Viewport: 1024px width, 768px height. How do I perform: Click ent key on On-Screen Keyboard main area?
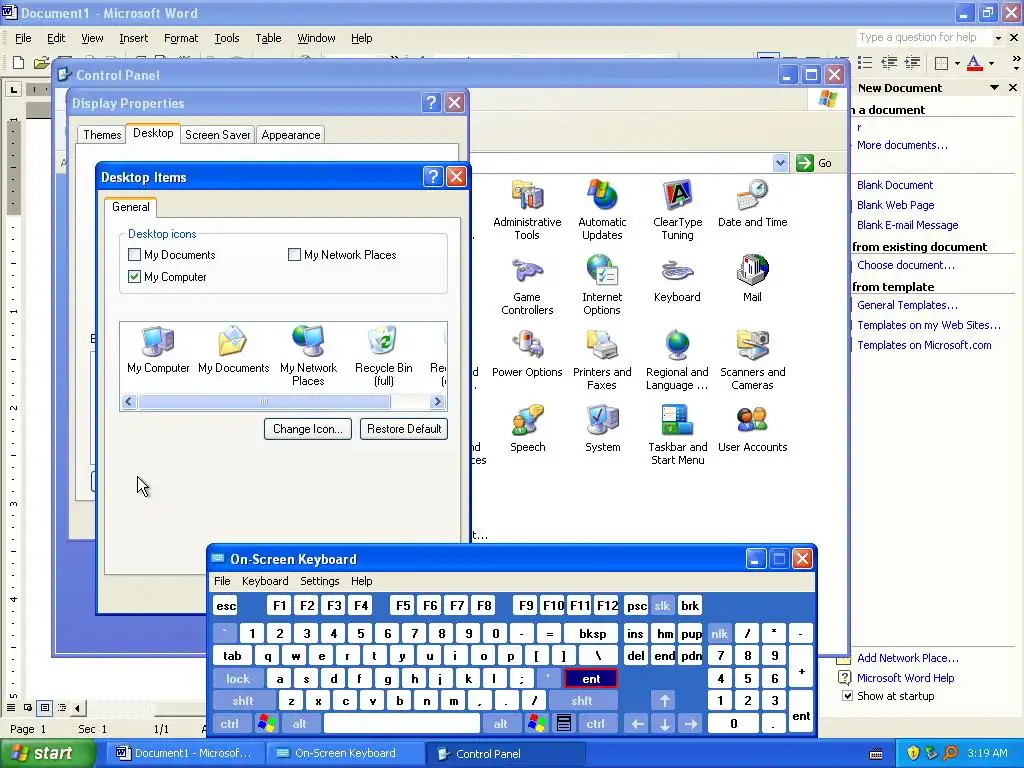pos(590,679)
